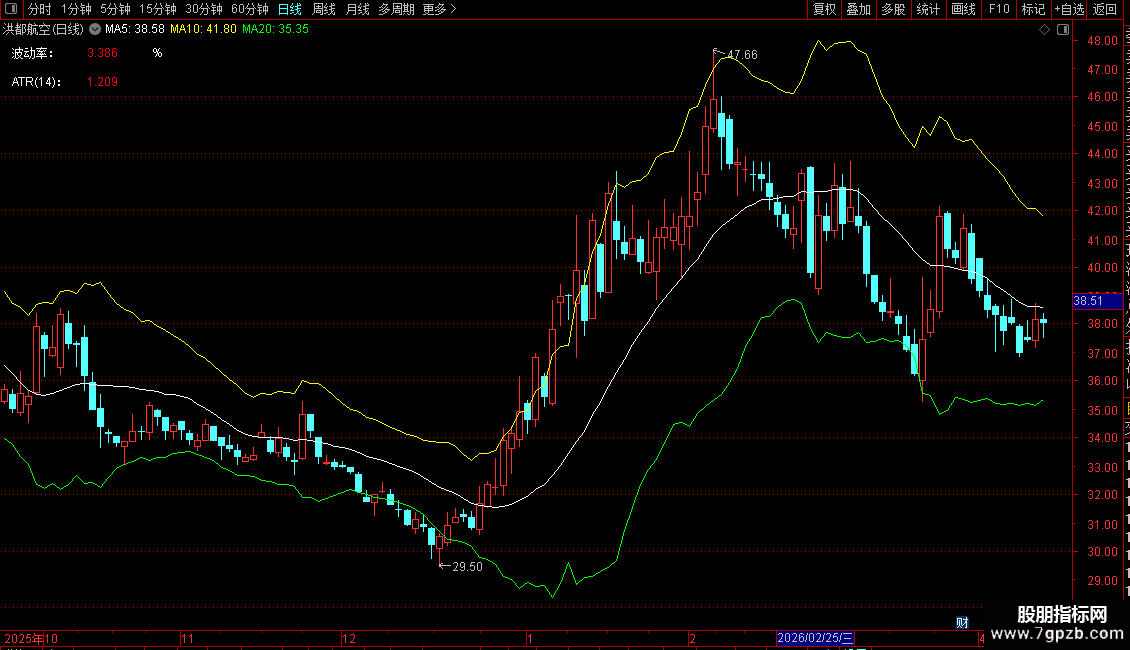Viewport: 1130px width, 650px height.
Task: Click the 36.00 price axis label
Action: click(1103, 380)
